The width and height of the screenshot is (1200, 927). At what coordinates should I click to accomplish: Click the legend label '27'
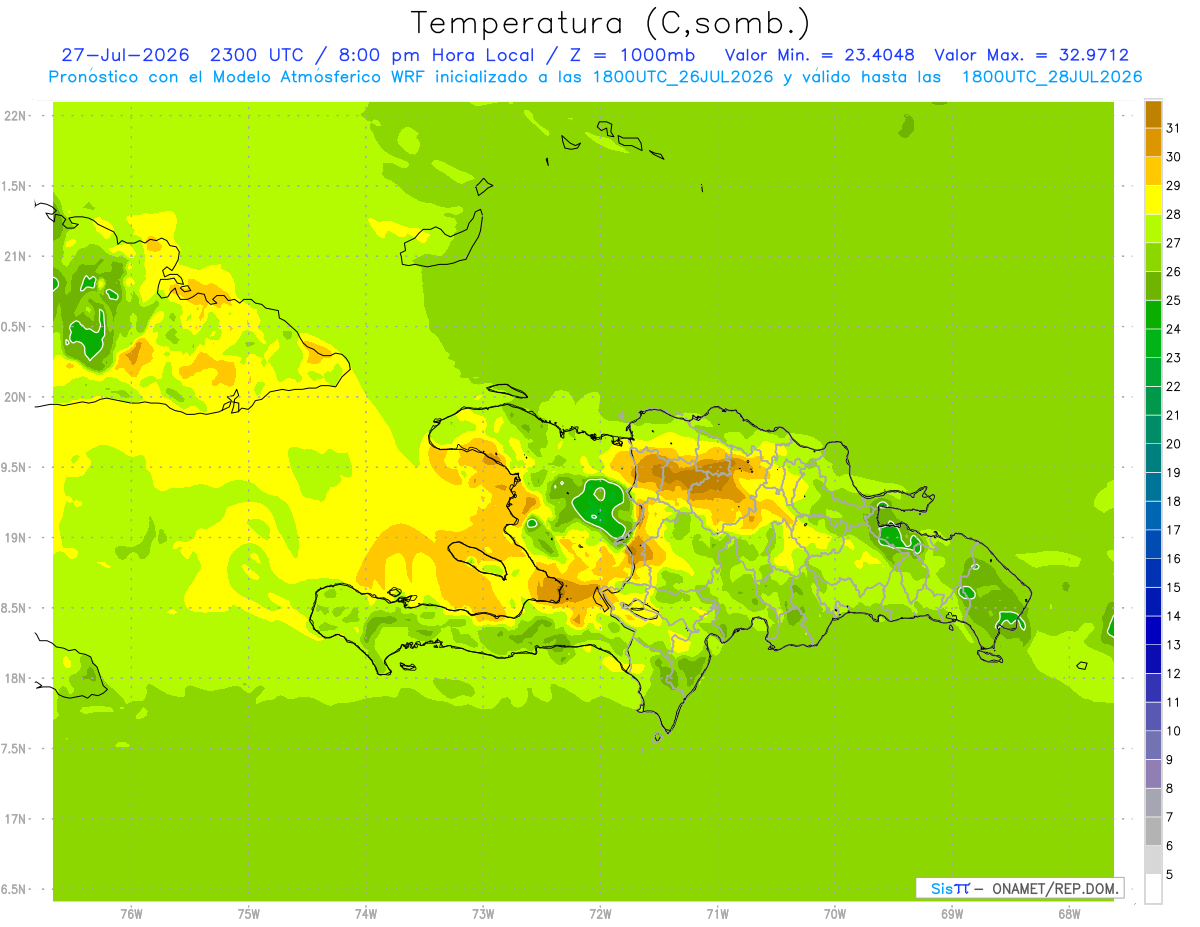coord(1173,243)
